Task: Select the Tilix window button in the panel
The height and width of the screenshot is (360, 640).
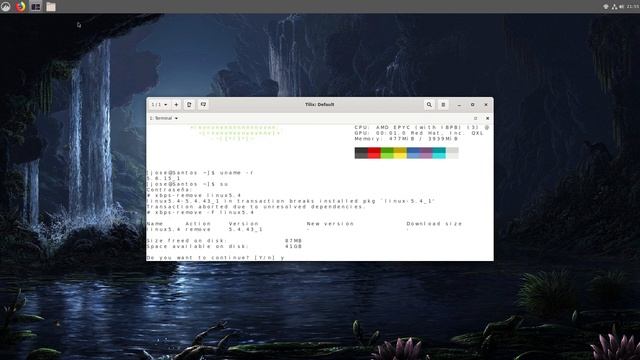Action: 36,6
